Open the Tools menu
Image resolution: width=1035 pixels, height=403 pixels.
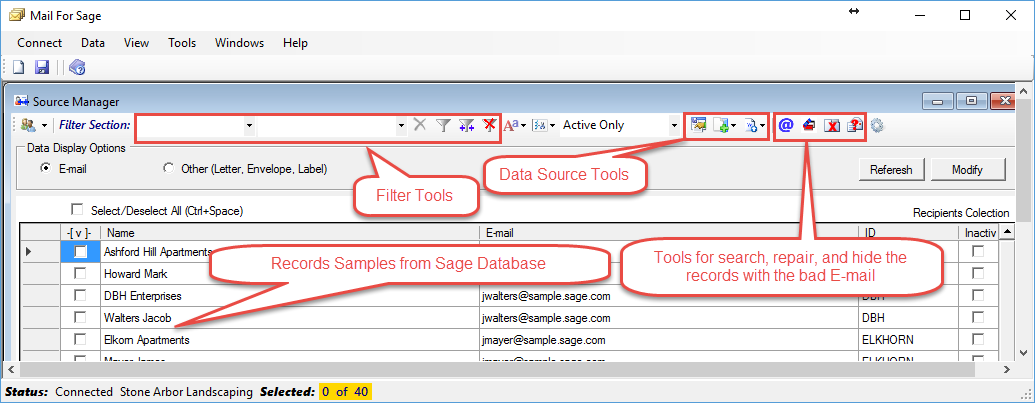point(182,43)
